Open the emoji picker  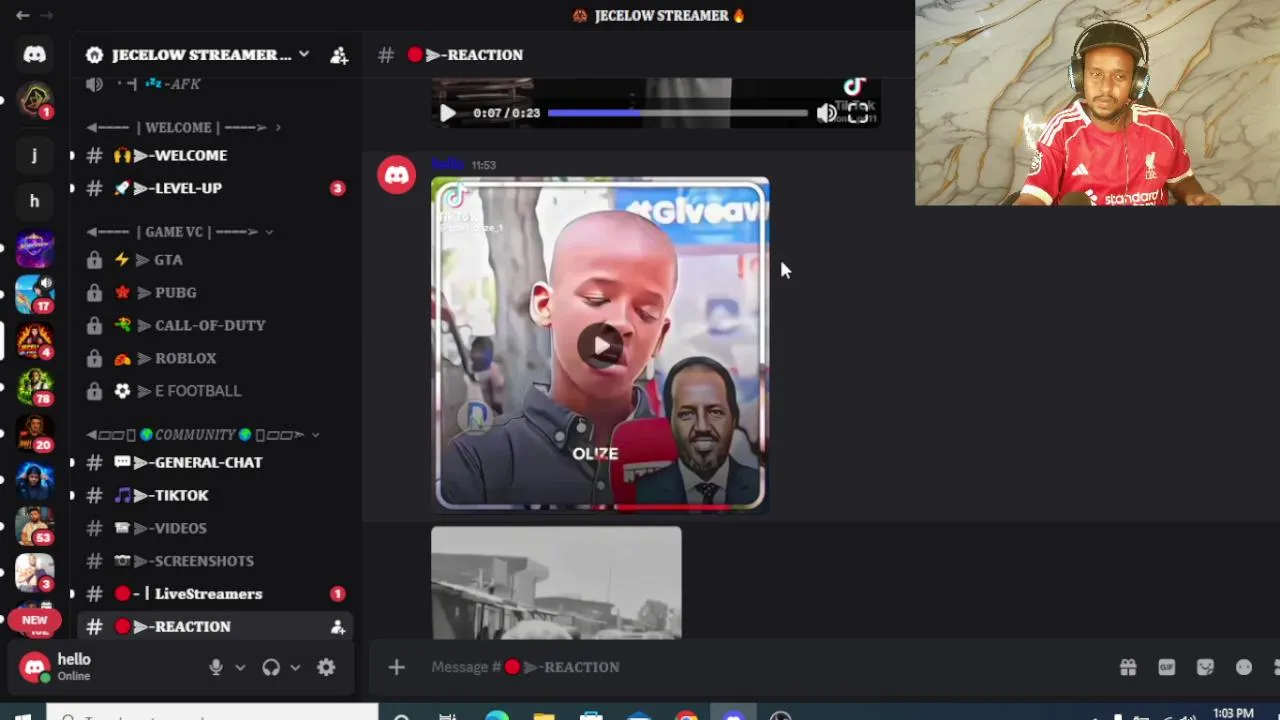(1244, 667)
